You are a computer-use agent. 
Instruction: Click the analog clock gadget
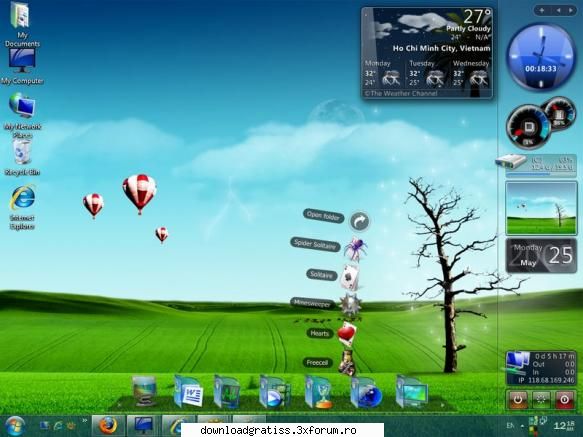pyautogui.click(x=541, y=57)
